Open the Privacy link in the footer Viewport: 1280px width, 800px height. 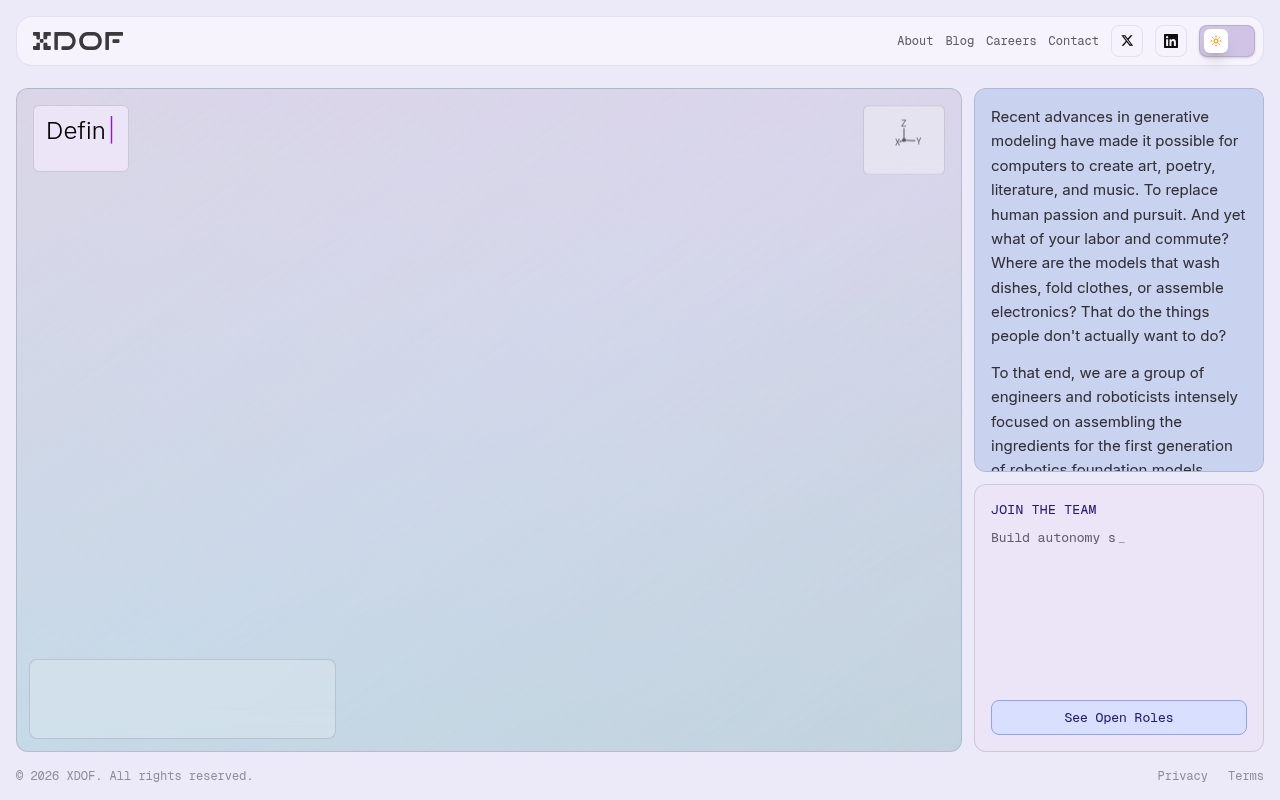point(1182,776)
